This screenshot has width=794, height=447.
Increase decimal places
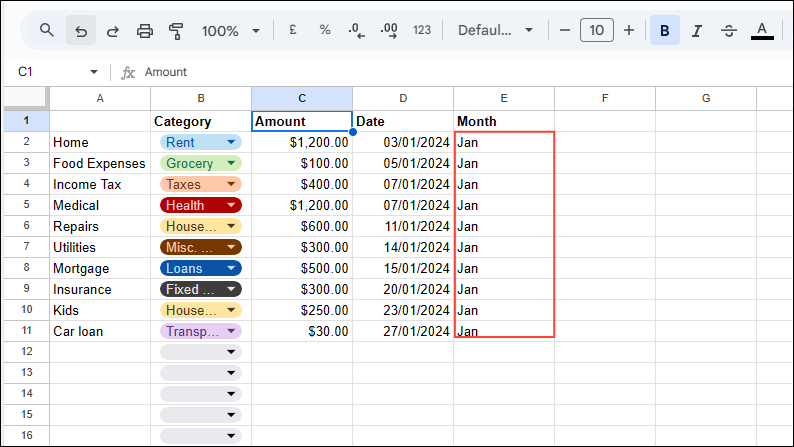click(x=389, y=31)
